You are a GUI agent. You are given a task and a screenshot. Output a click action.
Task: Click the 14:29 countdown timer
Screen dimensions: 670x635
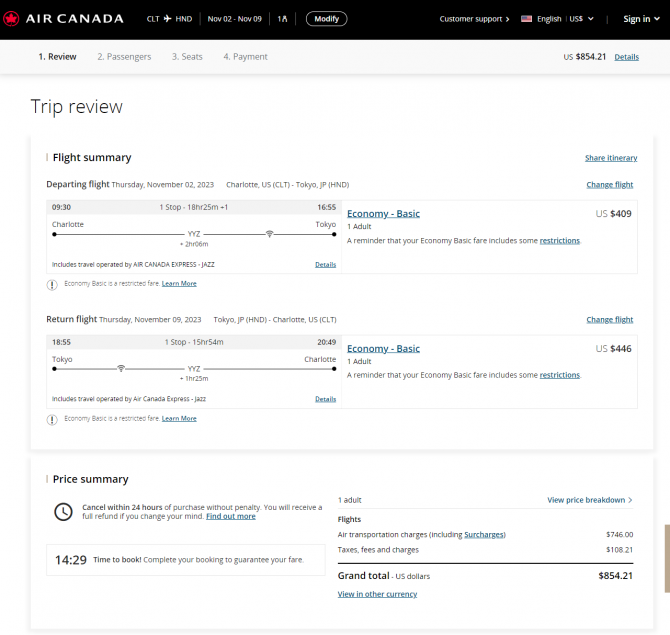(71, 560)
